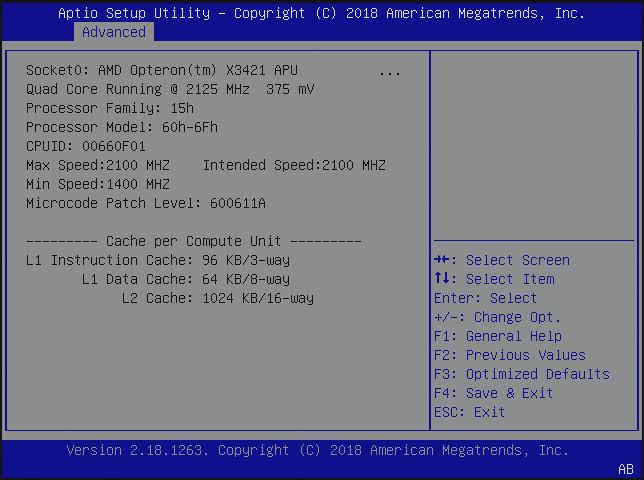This screenshot has width=644, height=480.
Task: Click 'Max Speed:2100 MHZ' text
Action: (x=98, y=165)
